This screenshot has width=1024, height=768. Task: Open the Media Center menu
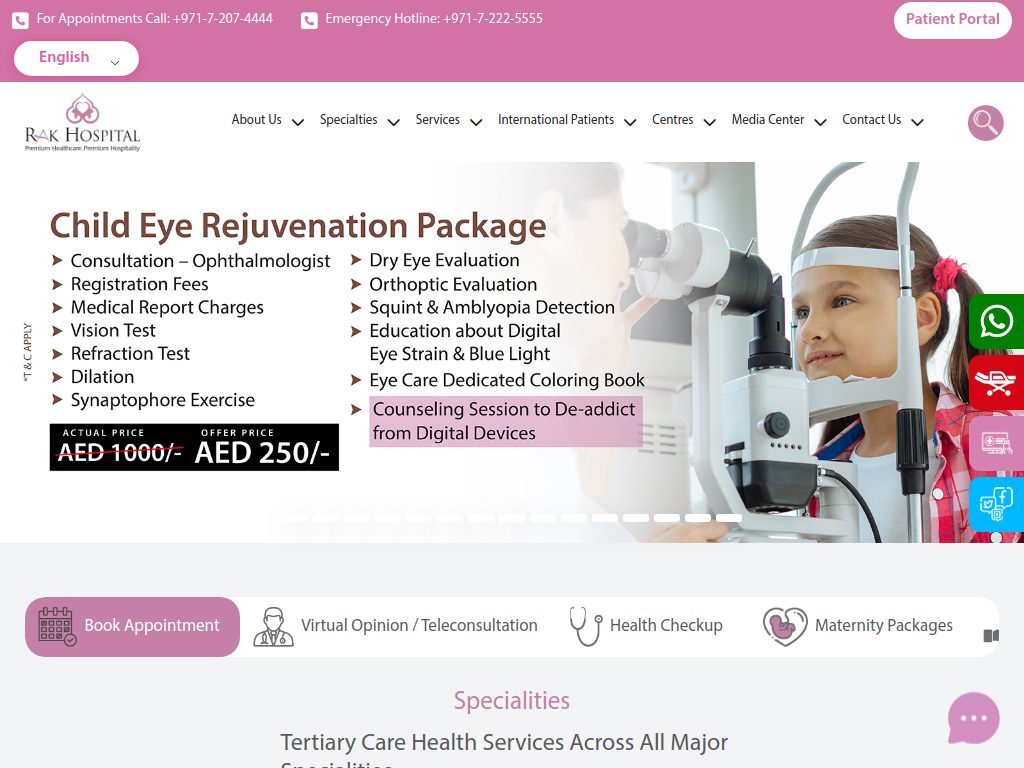click(x=767, y=120)
